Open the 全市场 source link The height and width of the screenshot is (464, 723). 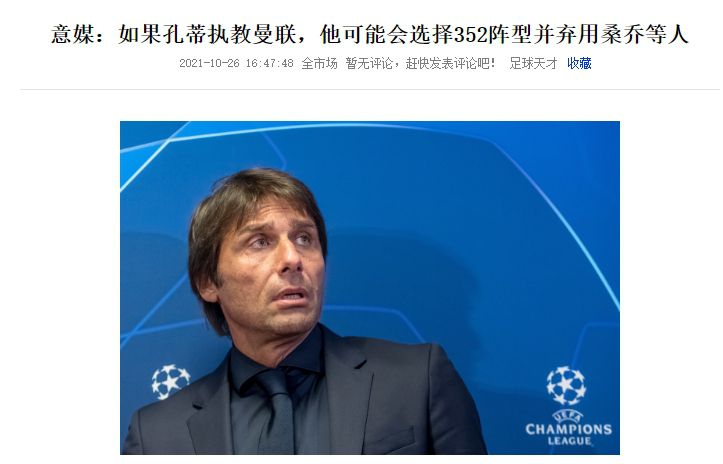click(319, 63)
